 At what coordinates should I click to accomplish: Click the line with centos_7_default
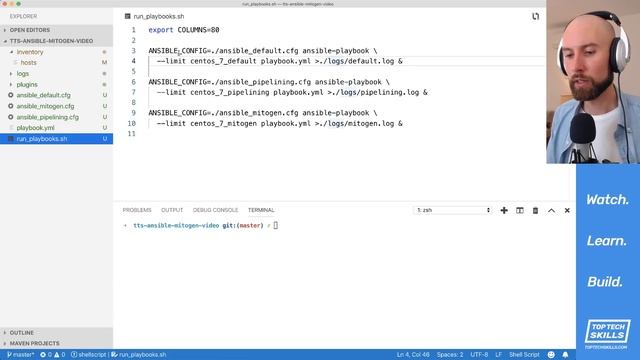[280, 61]
